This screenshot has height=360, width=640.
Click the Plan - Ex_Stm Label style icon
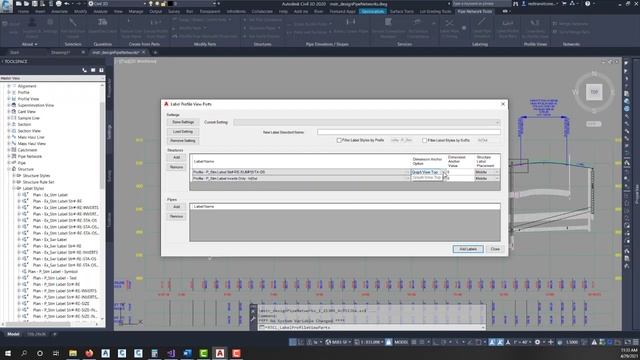26,195
